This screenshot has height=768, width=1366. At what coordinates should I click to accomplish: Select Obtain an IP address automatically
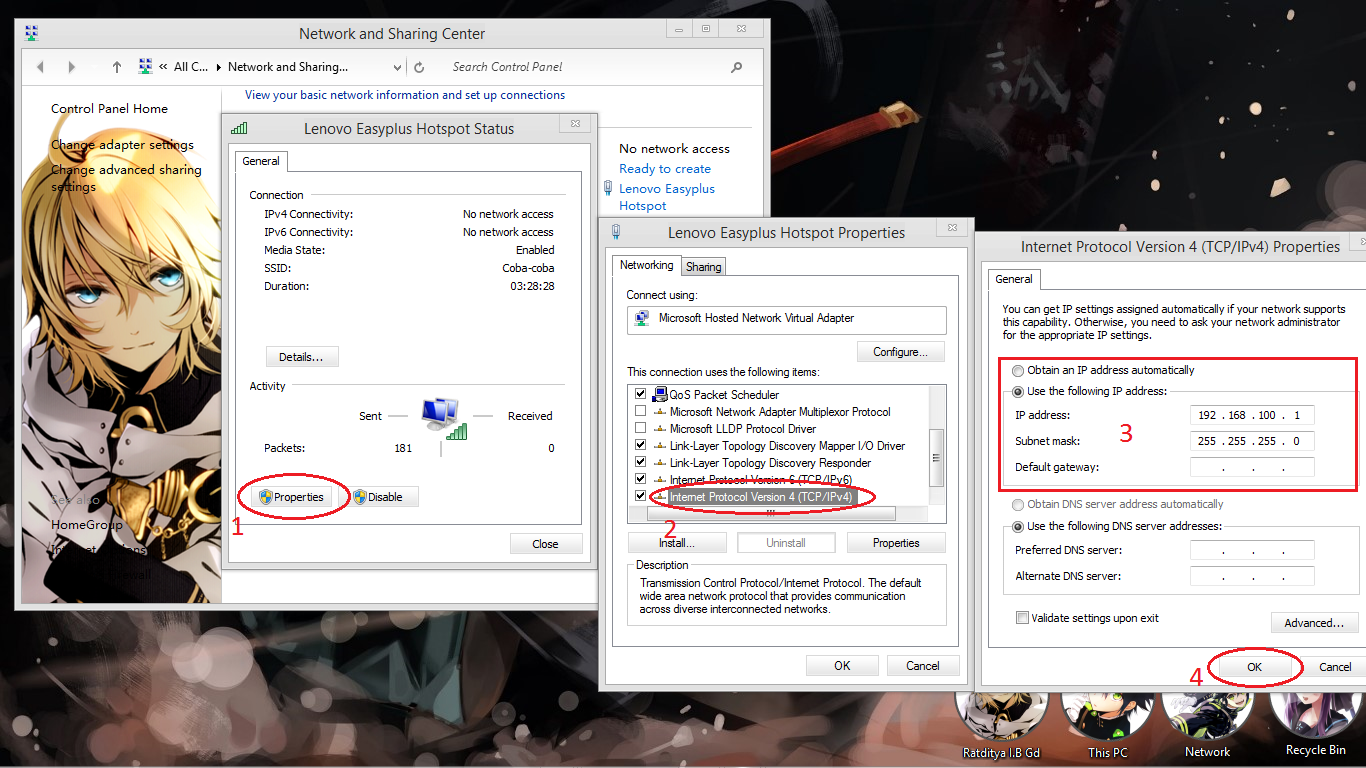(1018, 370)
